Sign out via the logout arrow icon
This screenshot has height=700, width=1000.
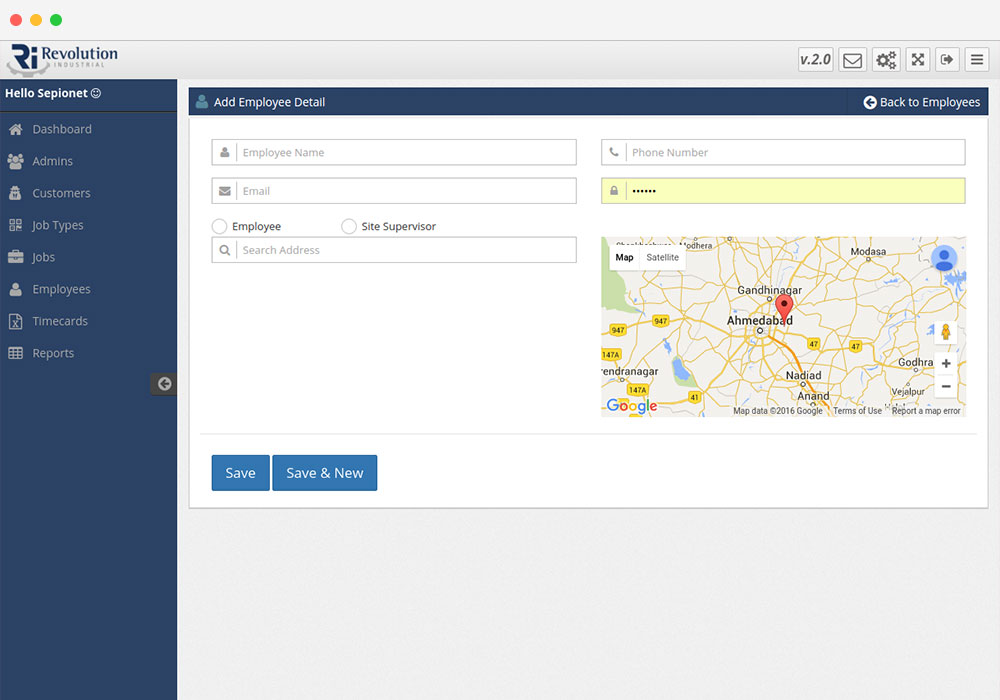click(x=947, y=59)
